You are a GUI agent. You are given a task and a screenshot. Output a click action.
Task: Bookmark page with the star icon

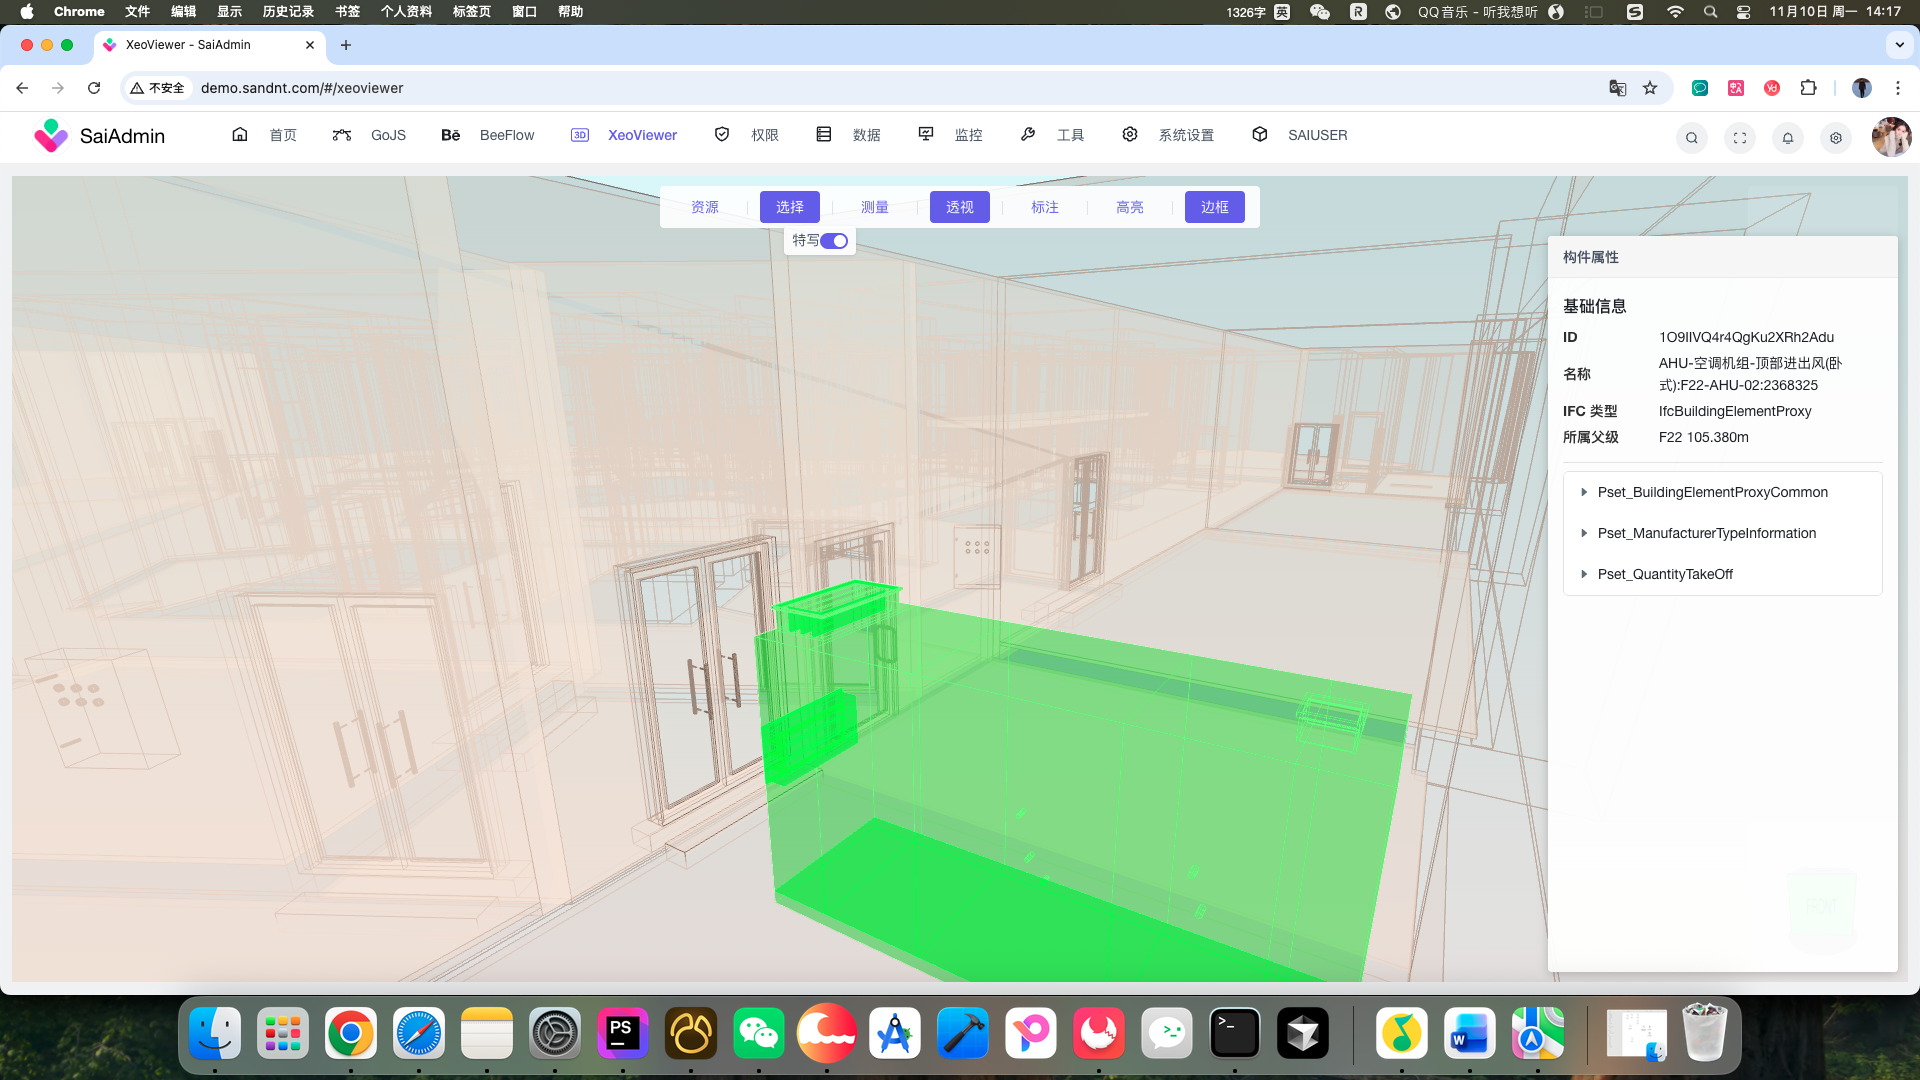click(1650, 88)
